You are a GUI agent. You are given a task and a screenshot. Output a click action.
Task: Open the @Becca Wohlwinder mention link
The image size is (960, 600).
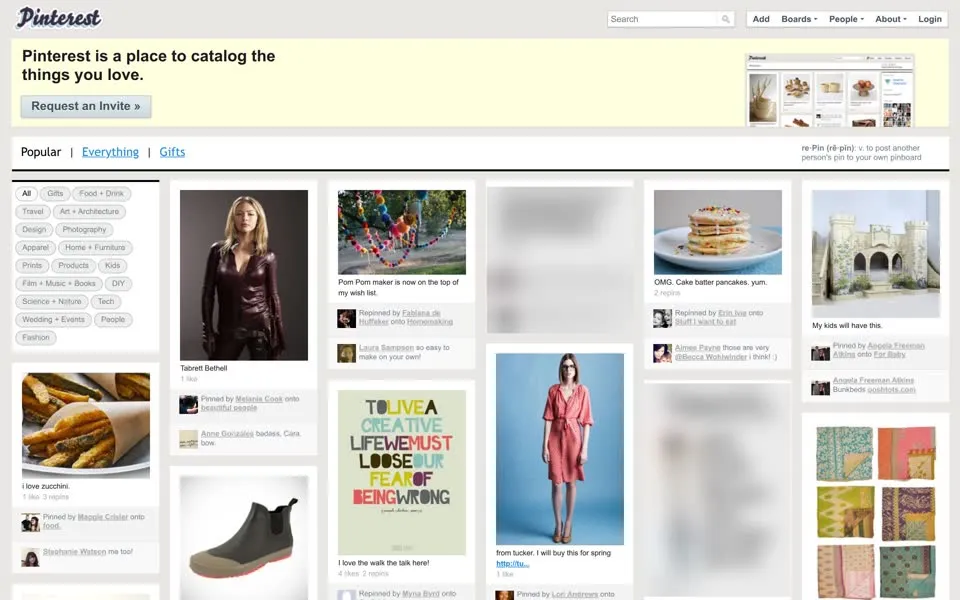click(x=711, y=356)
